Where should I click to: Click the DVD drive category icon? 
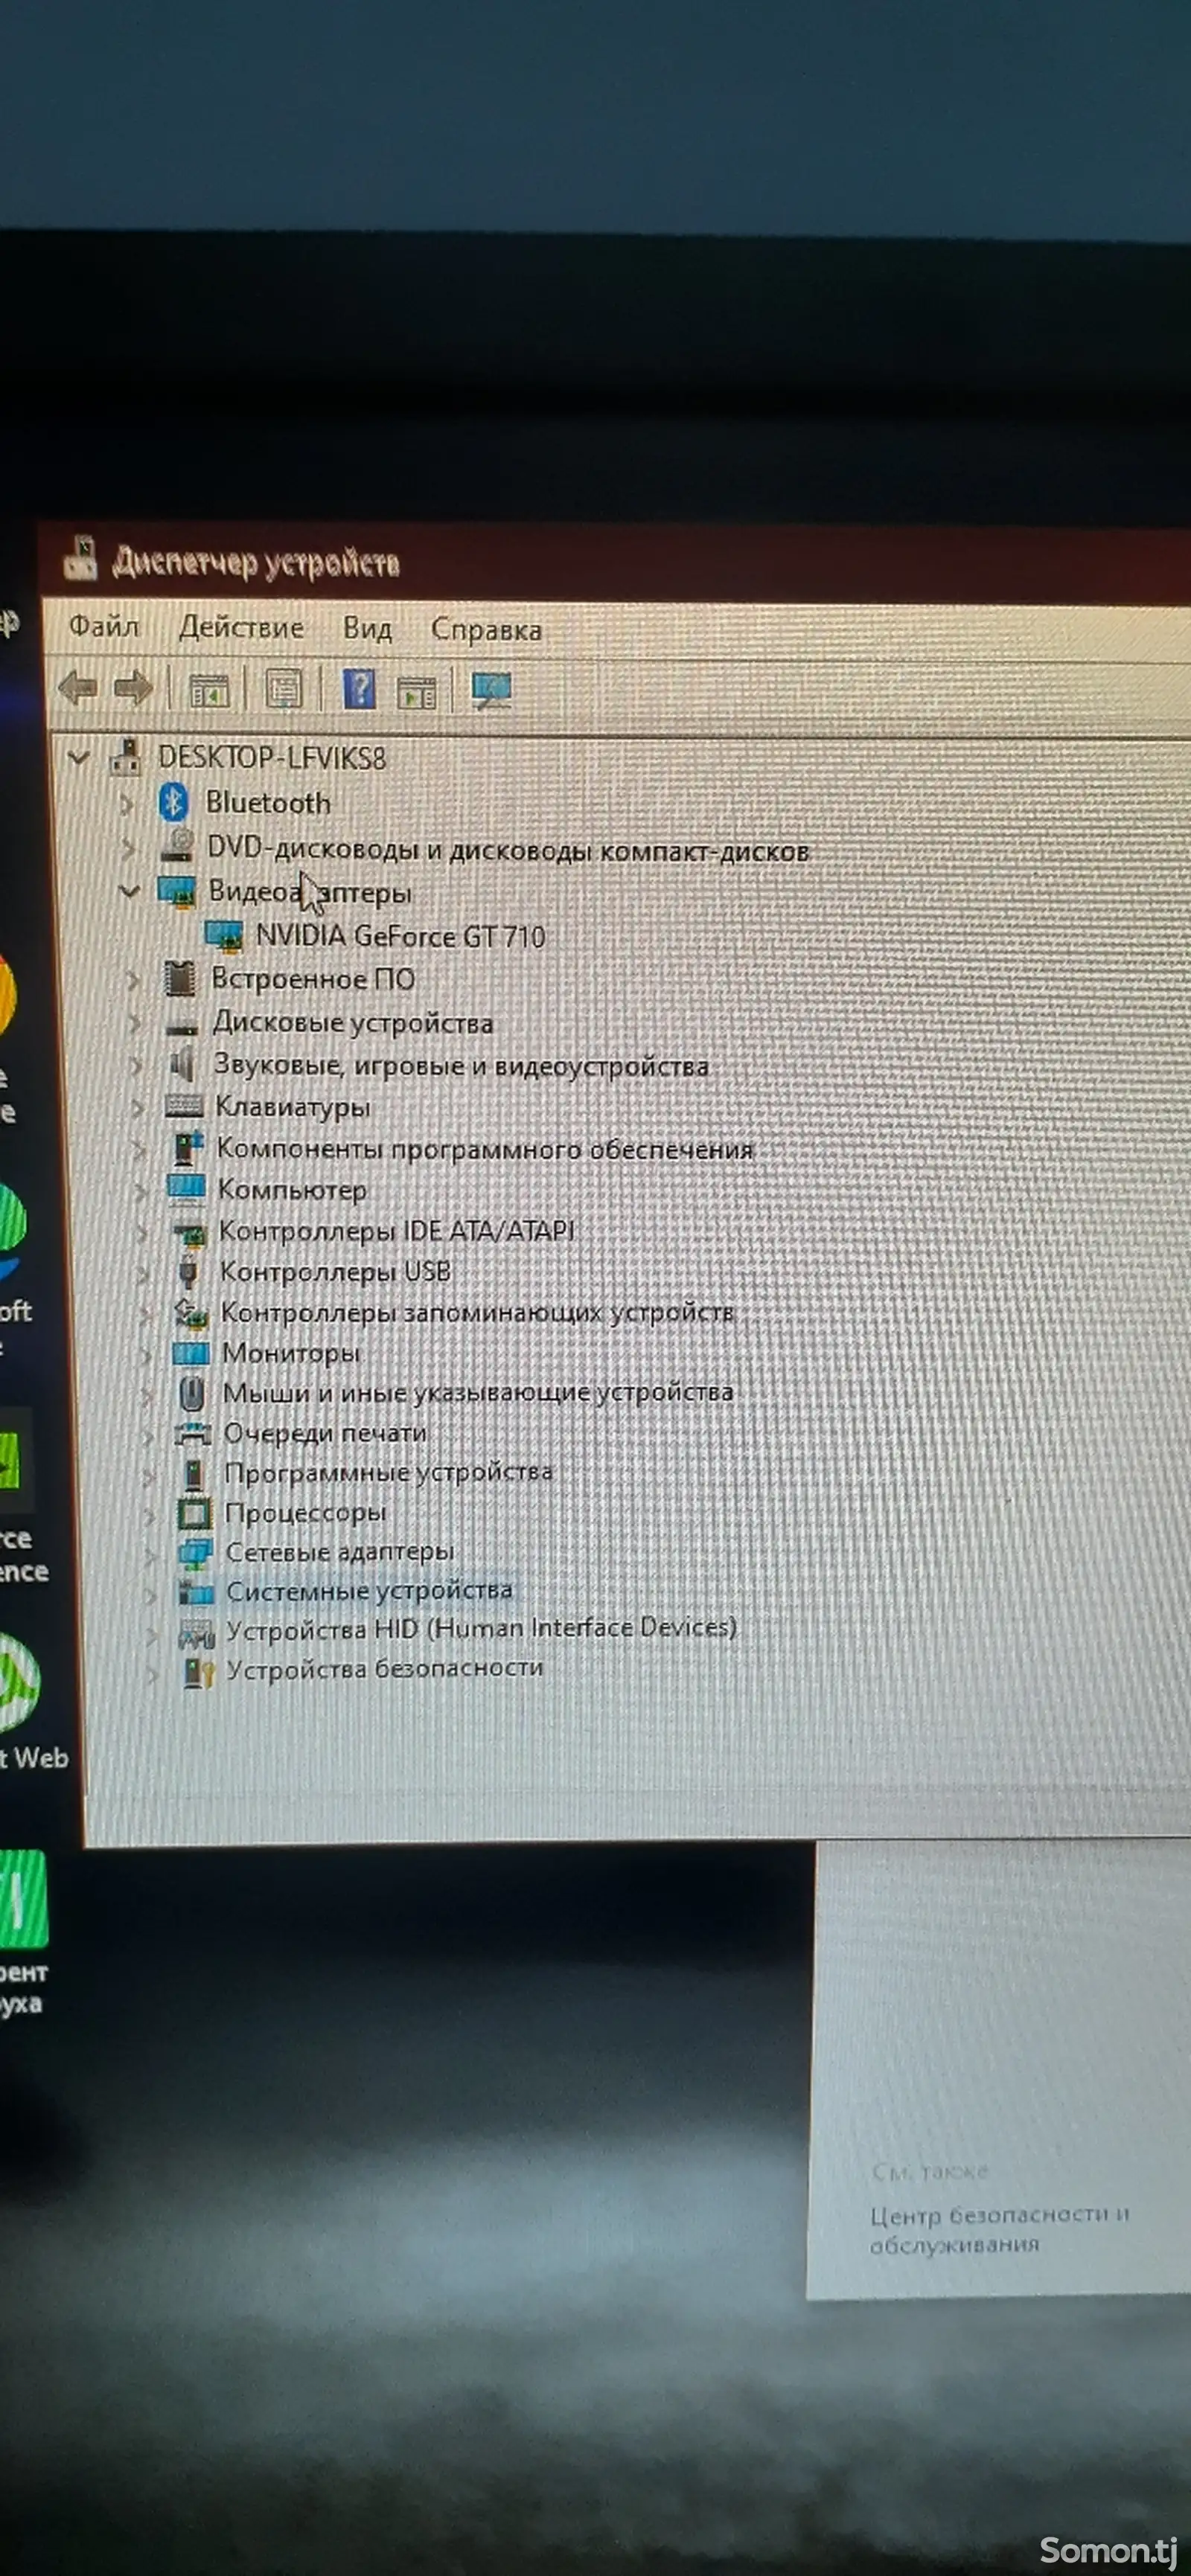pos(178,846)
